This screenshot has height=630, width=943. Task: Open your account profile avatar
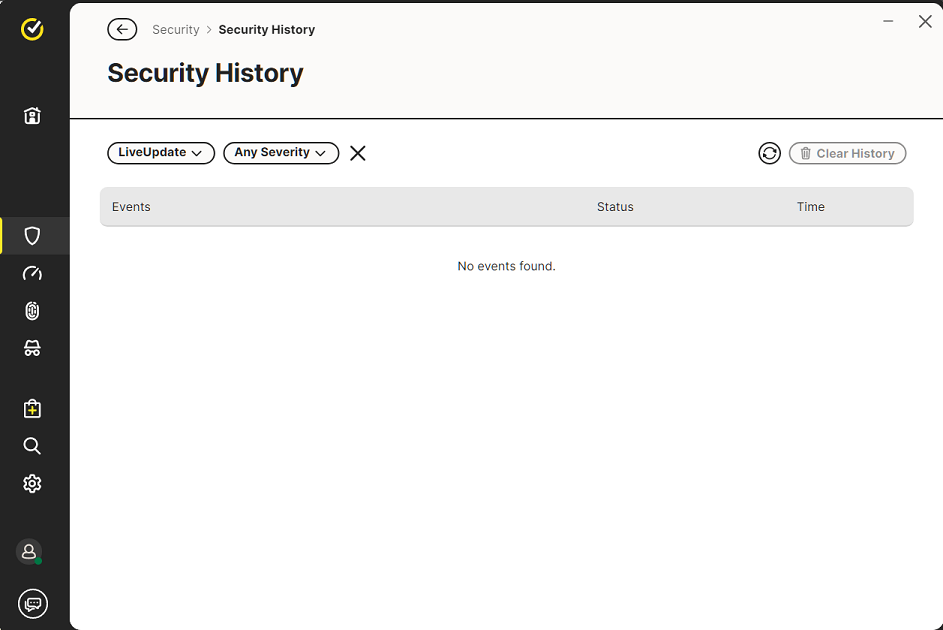[29, 551]
